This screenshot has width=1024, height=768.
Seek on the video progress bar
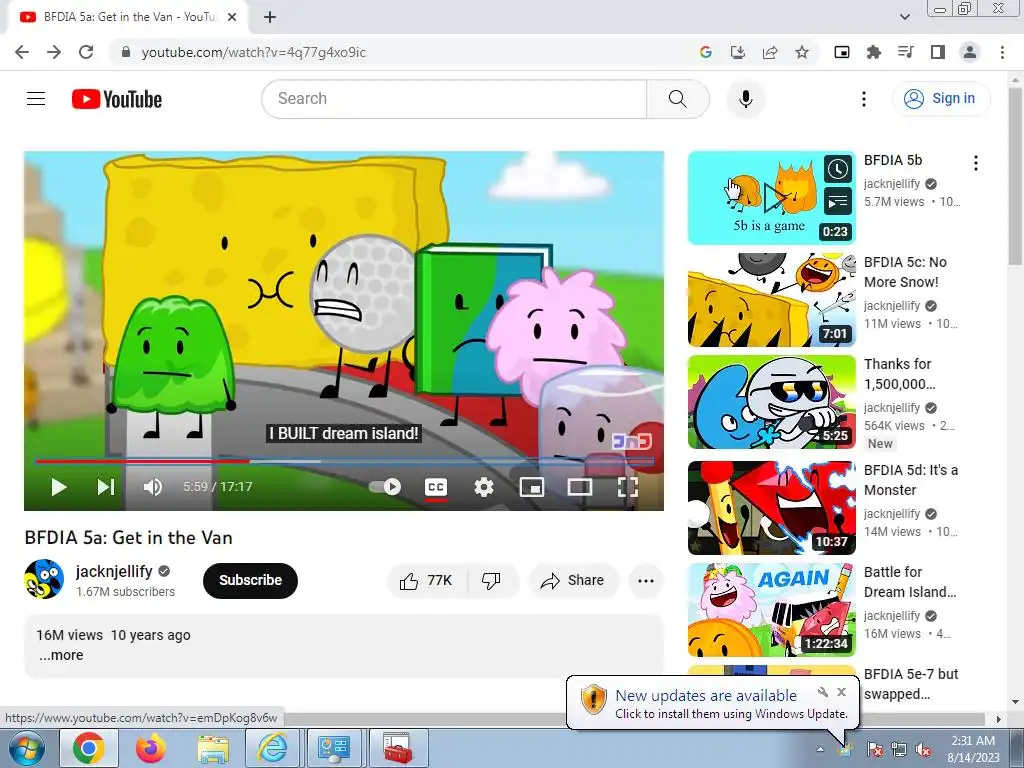pos(344,461)
